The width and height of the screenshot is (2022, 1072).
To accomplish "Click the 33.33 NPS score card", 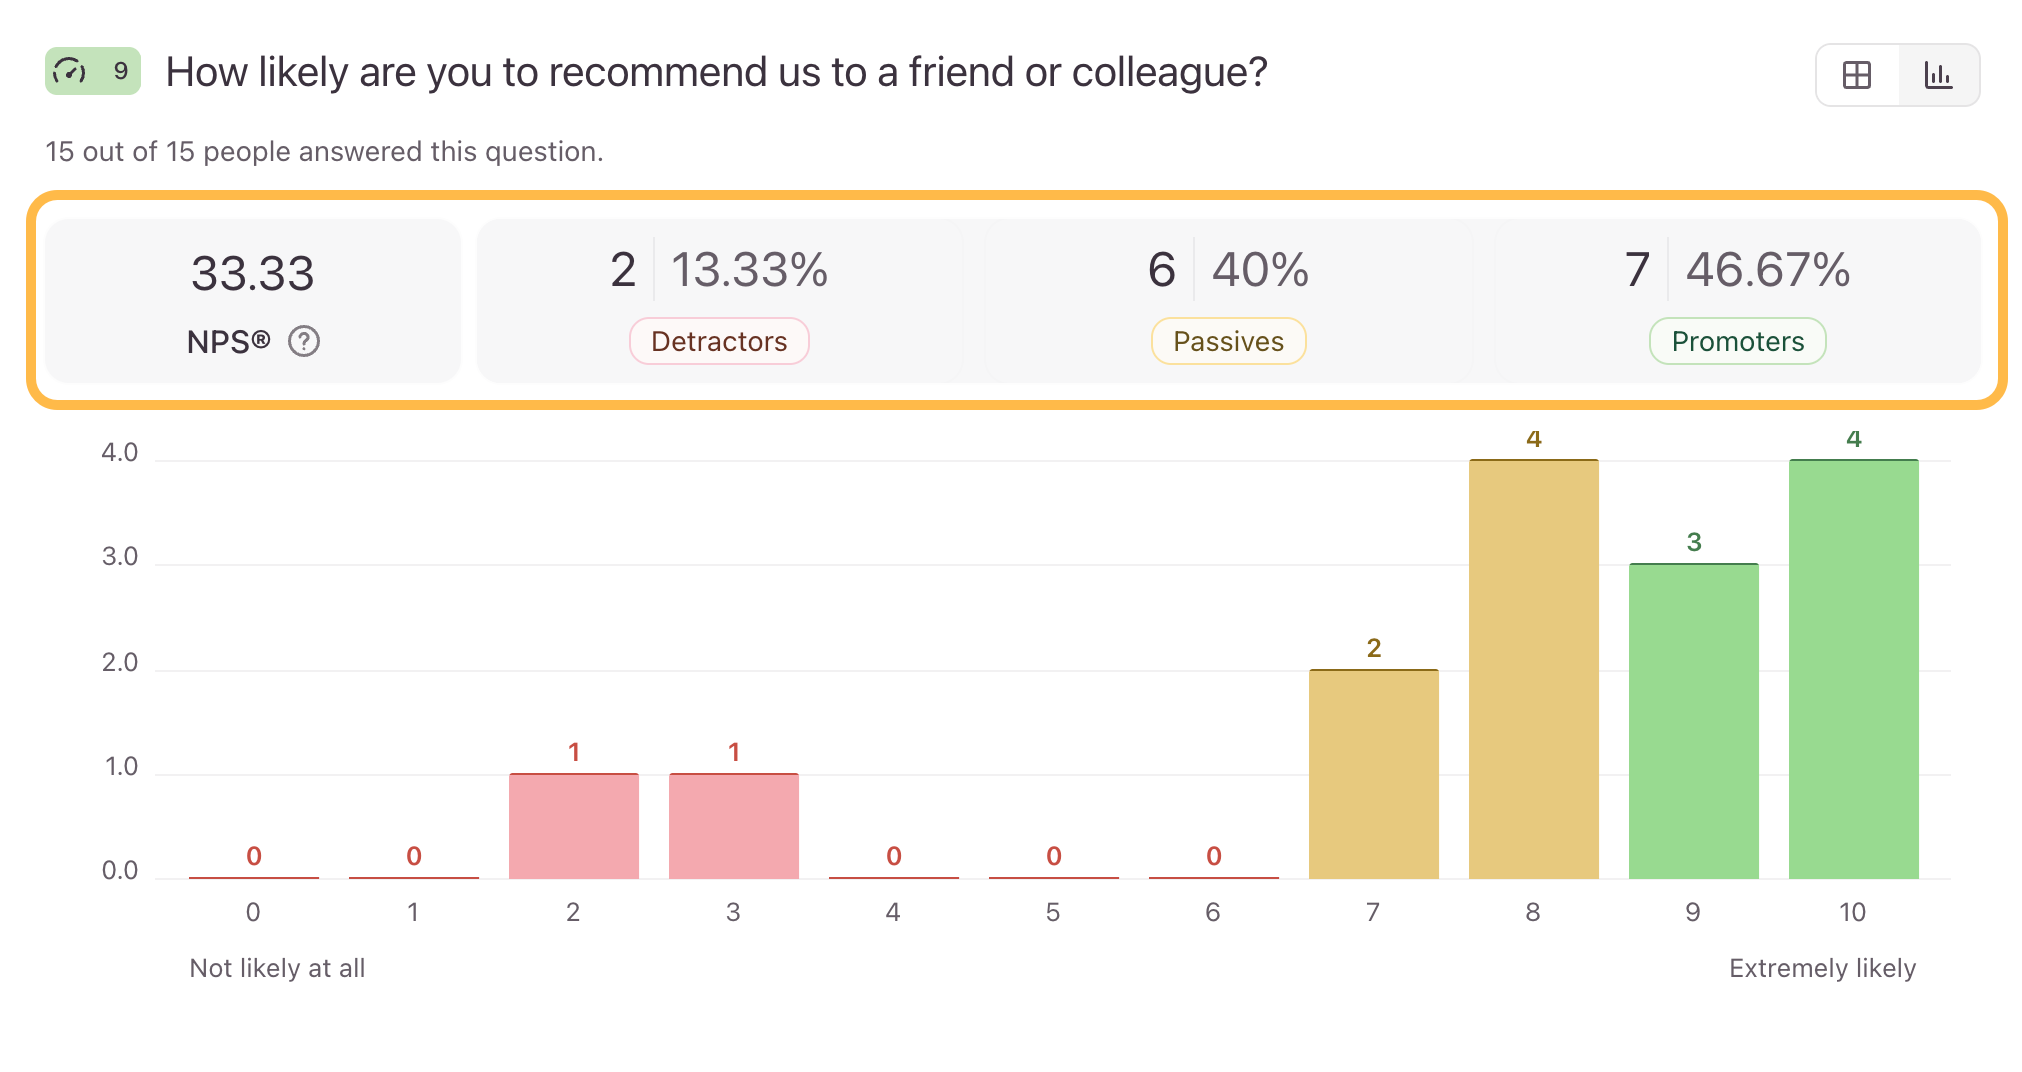I will point(253,300).
